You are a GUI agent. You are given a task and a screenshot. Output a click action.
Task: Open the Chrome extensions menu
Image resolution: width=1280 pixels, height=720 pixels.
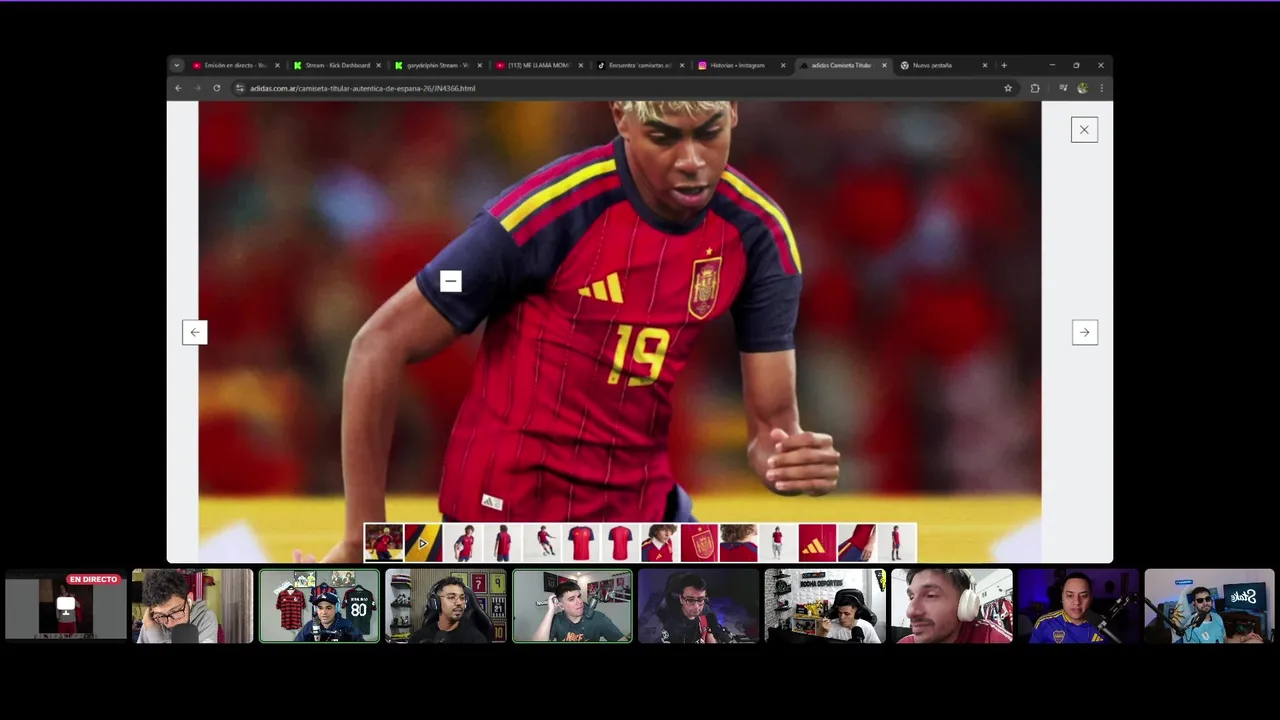point(1035,88)
